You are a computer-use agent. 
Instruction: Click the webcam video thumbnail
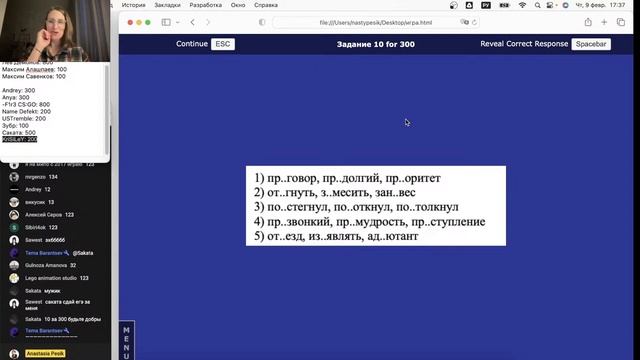point(55,31)
